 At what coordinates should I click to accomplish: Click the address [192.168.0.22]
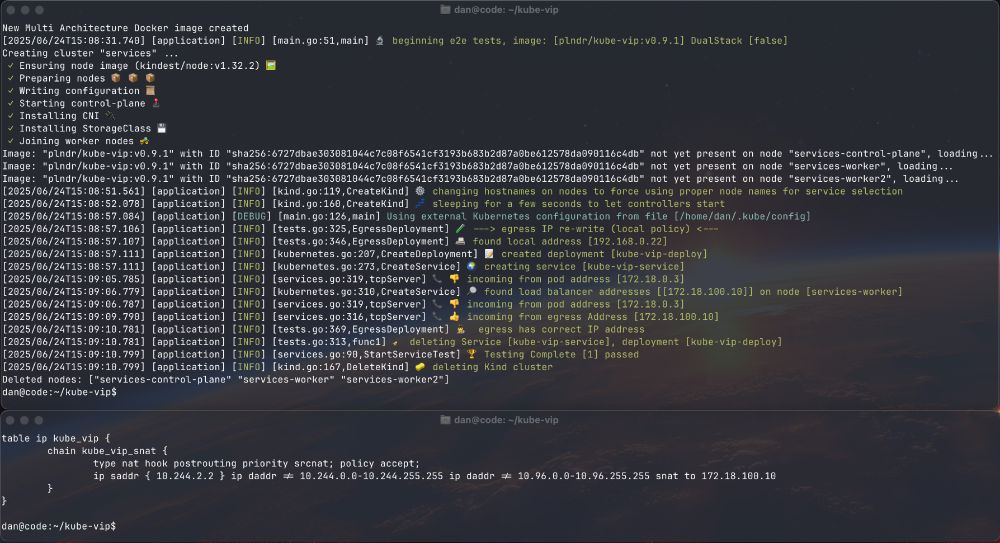[x=627, y=241]
